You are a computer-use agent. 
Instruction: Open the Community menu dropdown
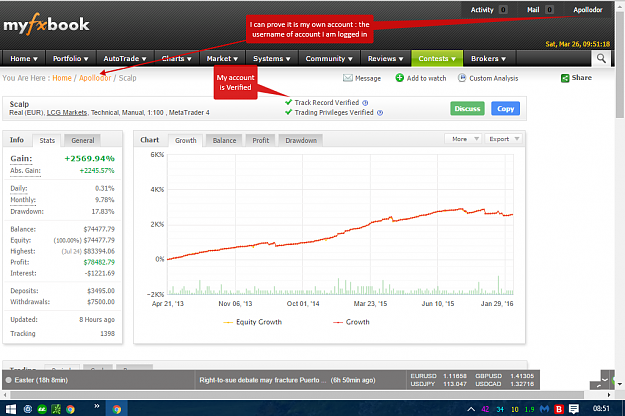coord(329,59)
